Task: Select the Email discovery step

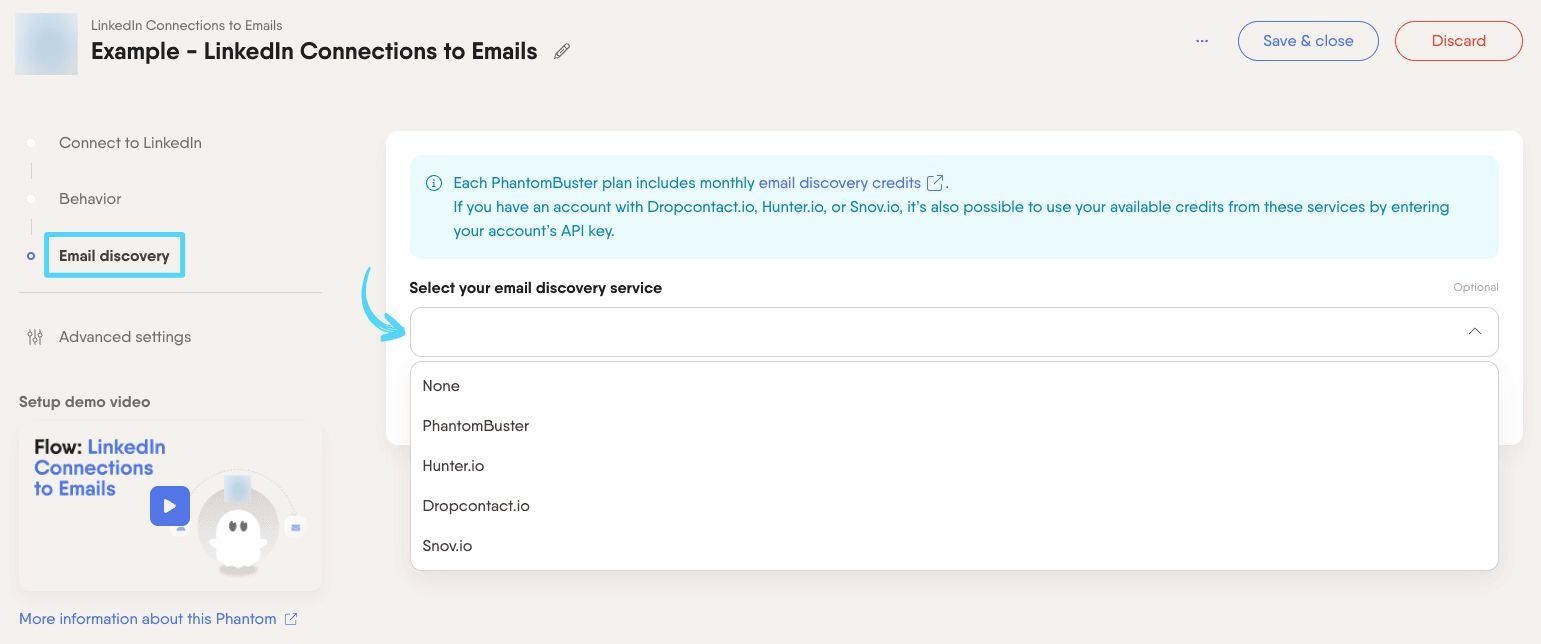Action: point(114,256)
